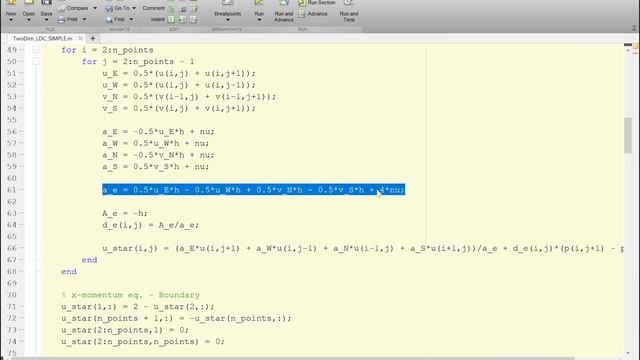
Task: Click on line 'u_E = 0.5*(u(i,j) + u(i,j+1));'
Action: click(179, 73)
